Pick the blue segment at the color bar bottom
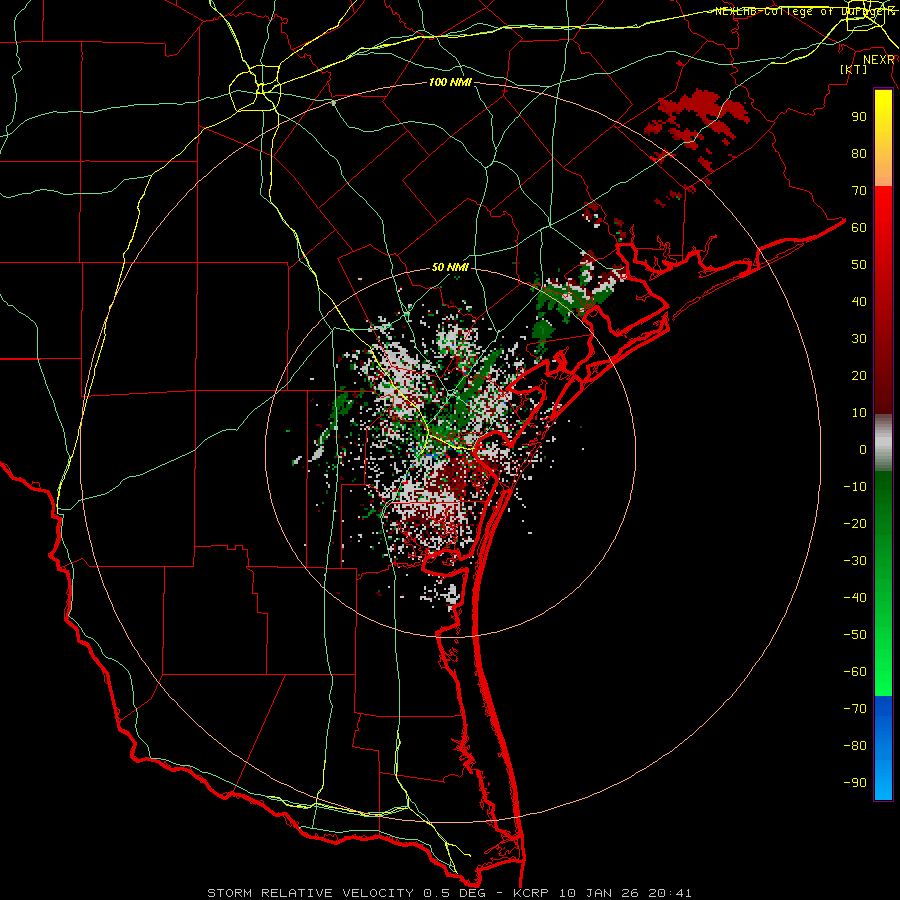The height and width of the screenshot is (900, 900). click(883, 748)
